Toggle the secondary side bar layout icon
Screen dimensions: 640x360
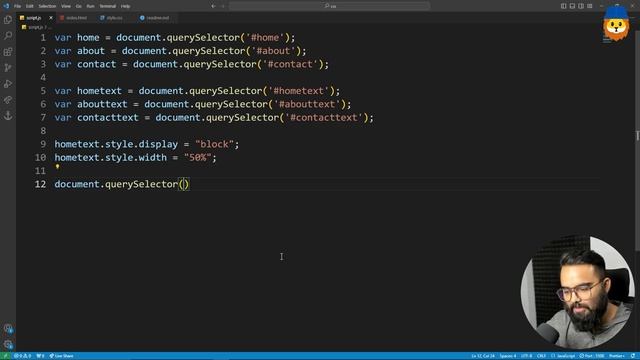(x=581, y=6)
